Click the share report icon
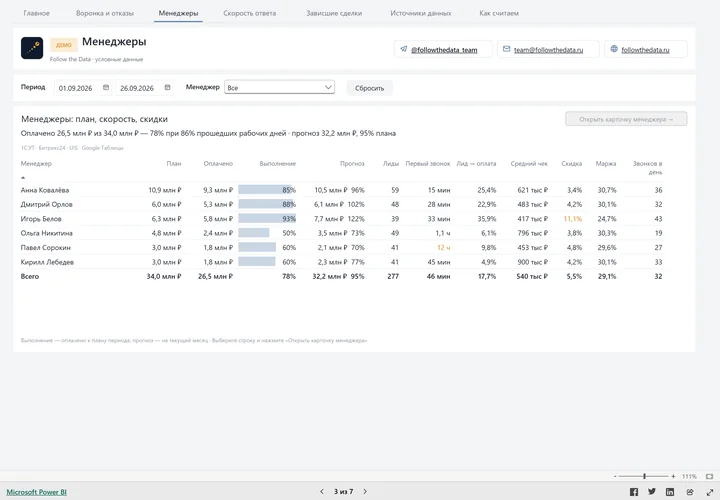This screenshot has height=500, width=720. (x=690, y=492)
